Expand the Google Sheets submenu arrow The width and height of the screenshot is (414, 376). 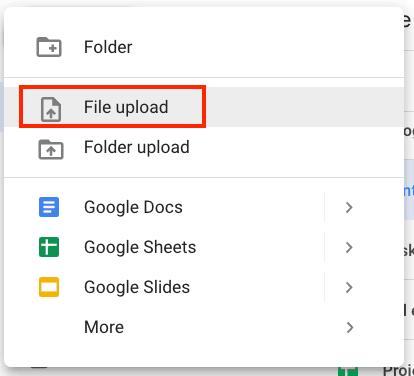(349, 247)
